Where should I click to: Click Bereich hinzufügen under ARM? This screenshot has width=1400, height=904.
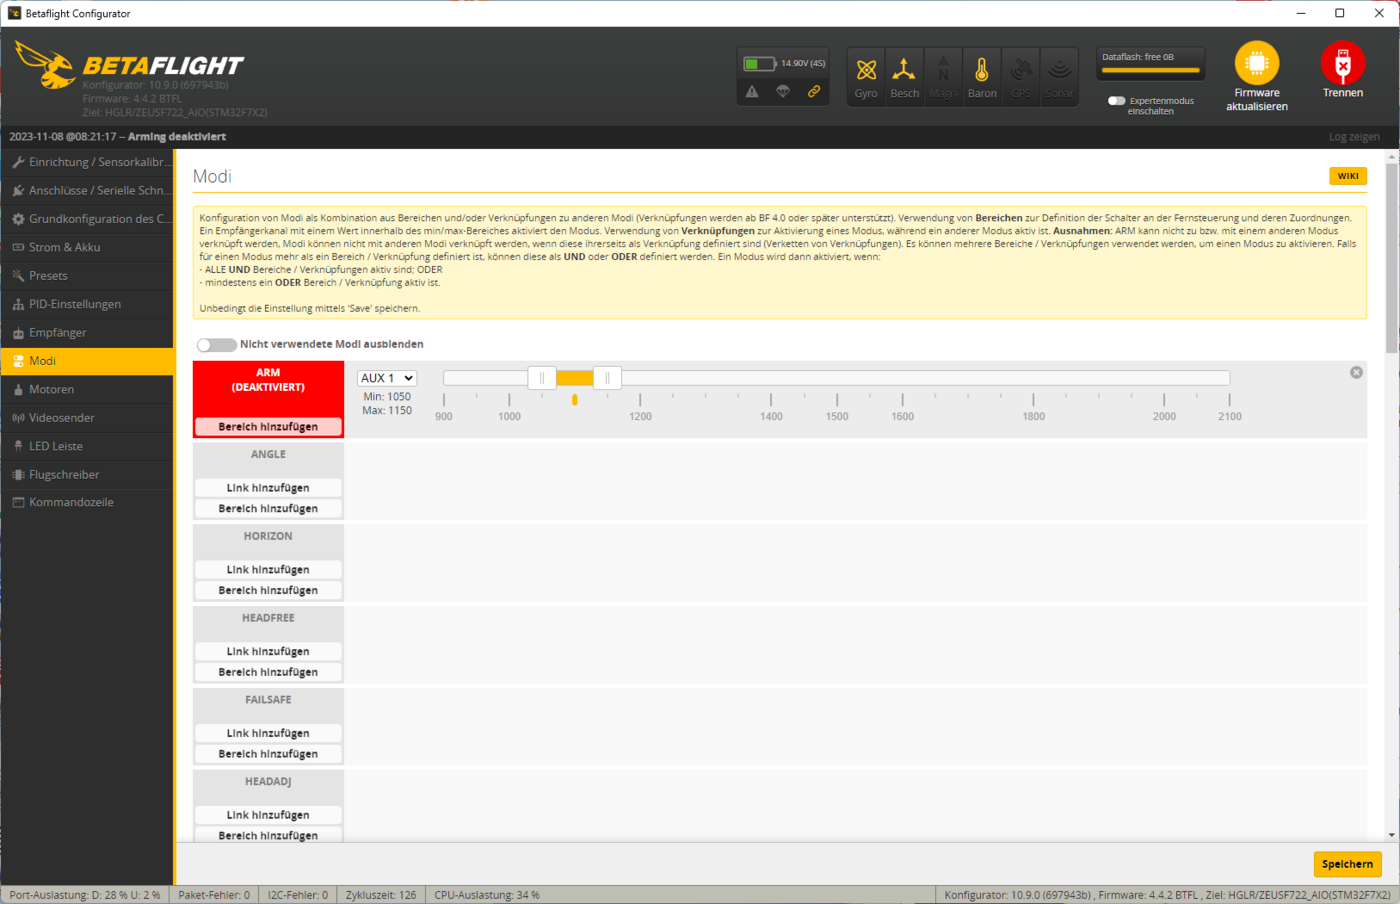coord(268,427)
